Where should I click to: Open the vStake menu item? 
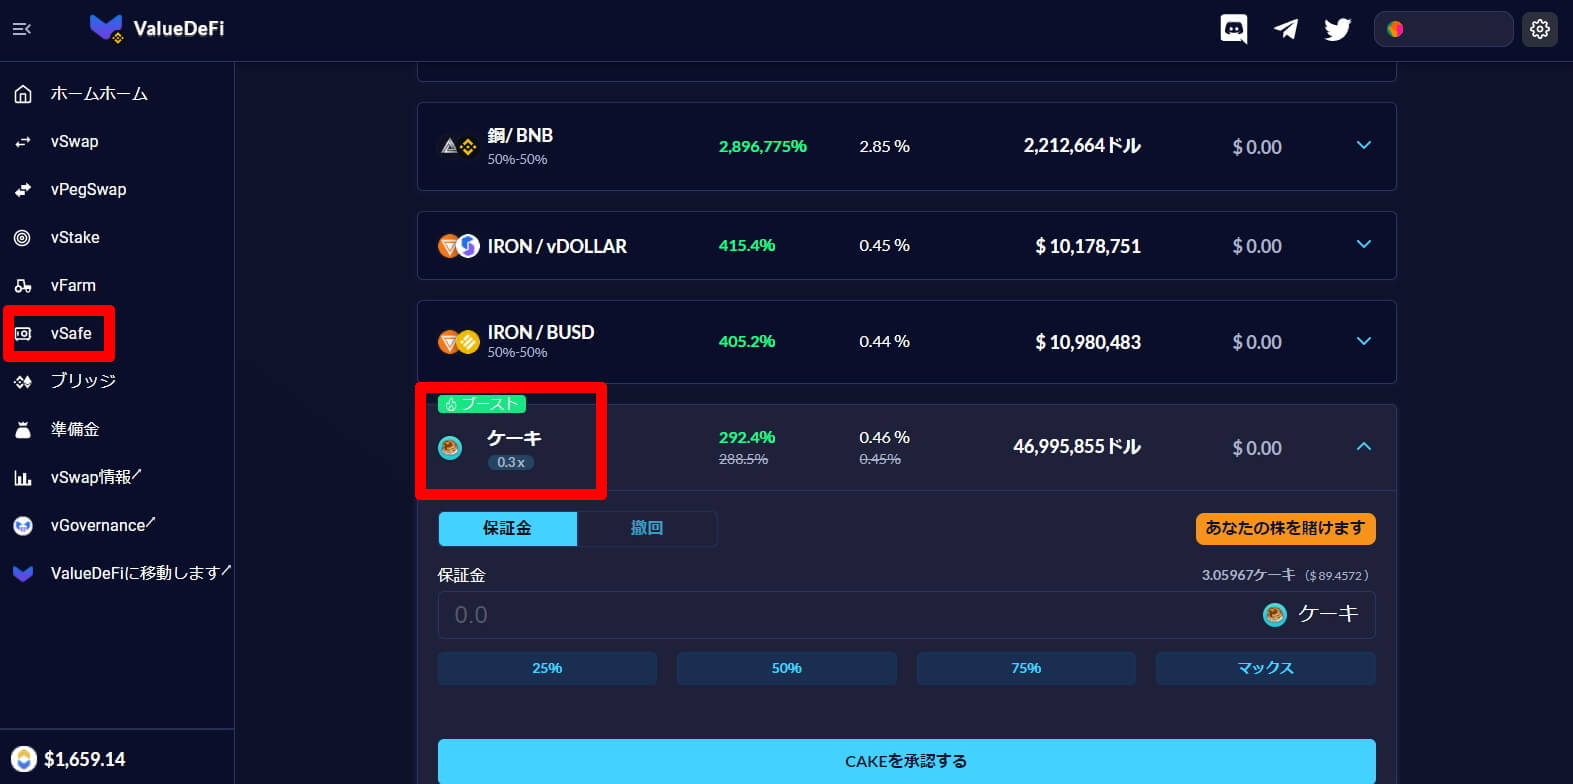[75, 238]
